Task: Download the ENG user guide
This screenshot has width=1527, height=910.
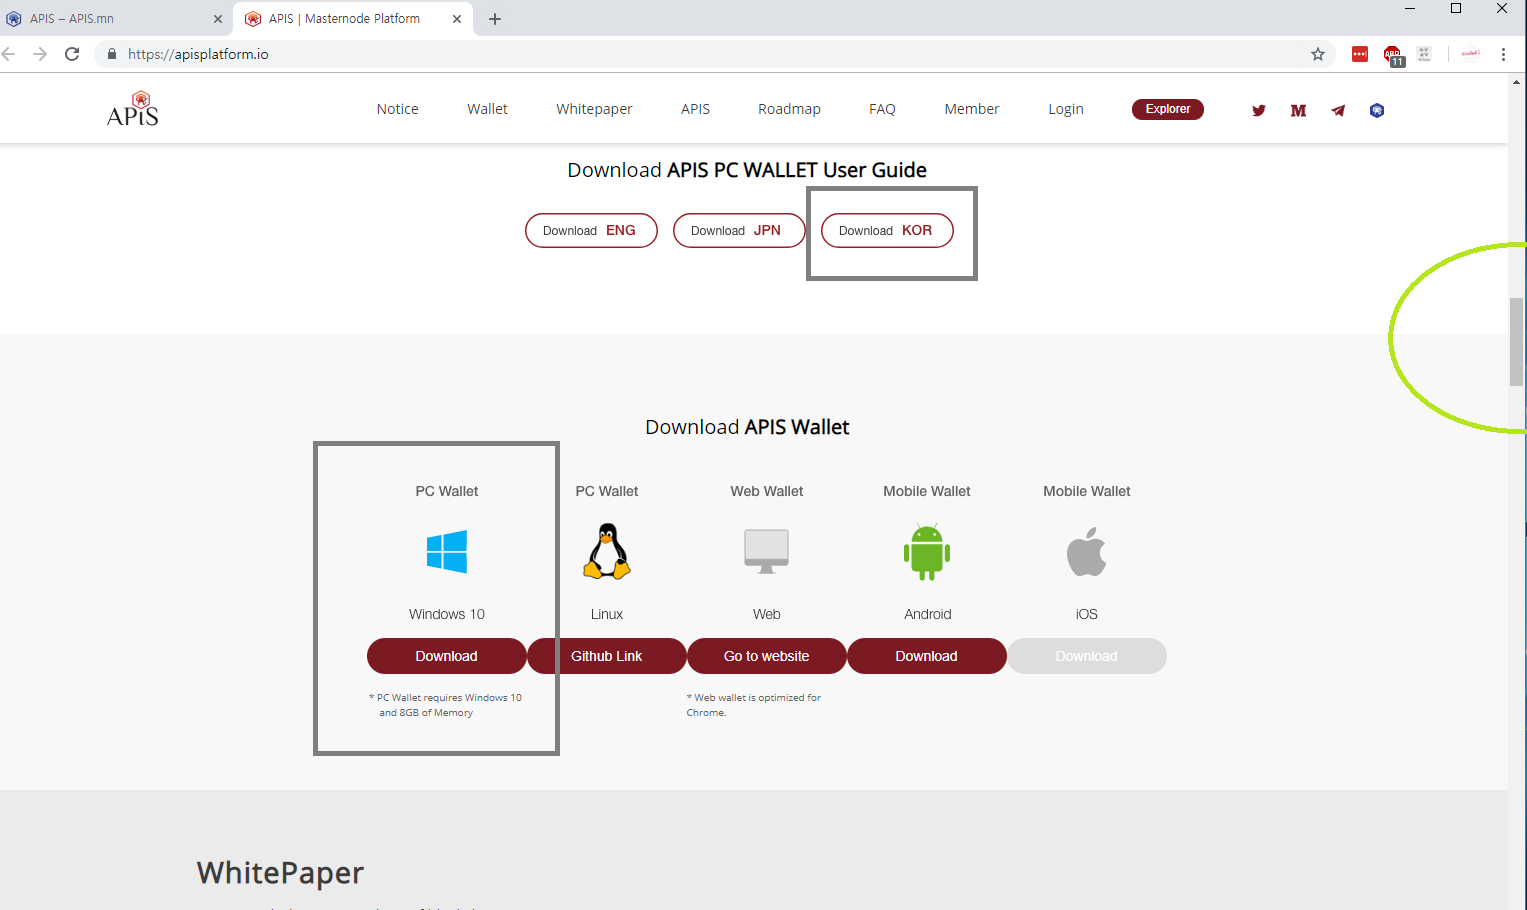Action: point(591,230)
